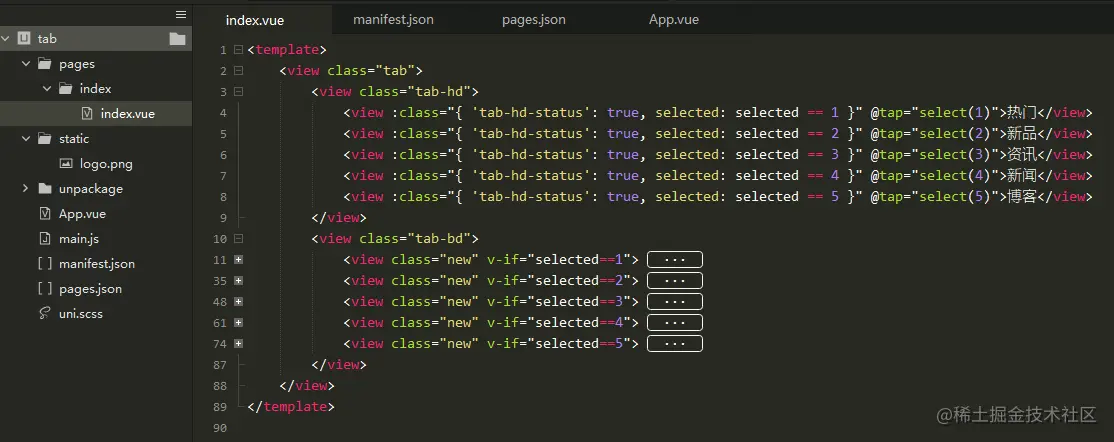Unfold the code block at line 61

pyautogui.click(x=239, y=323)
